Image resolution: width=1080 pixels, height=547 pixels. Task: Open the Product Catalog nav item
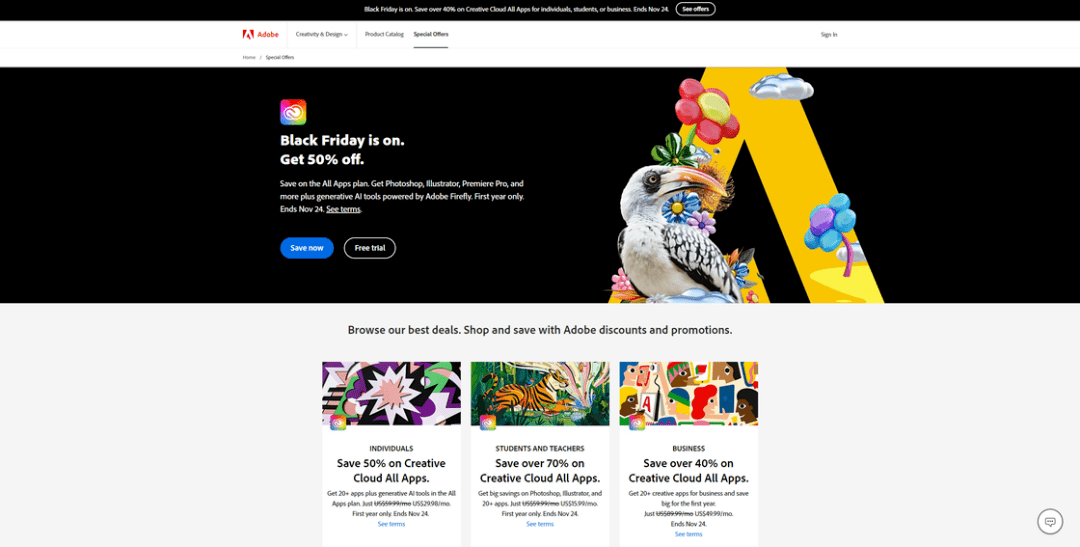[384, 34]
